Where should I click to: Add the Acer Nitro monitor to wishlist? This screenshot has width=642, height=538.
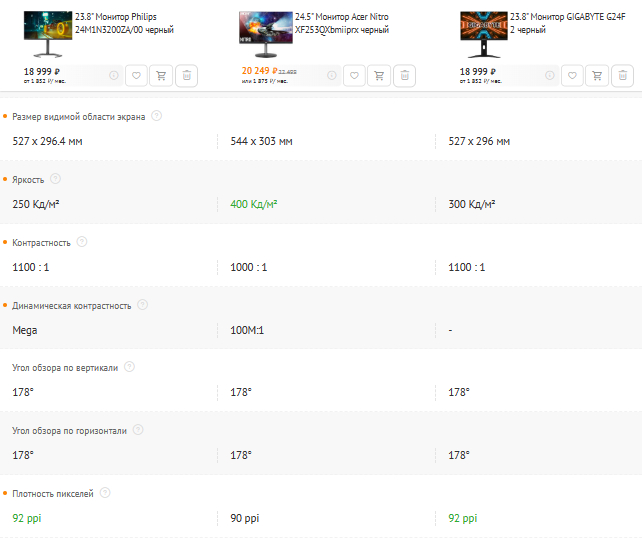tap(355, 75)
